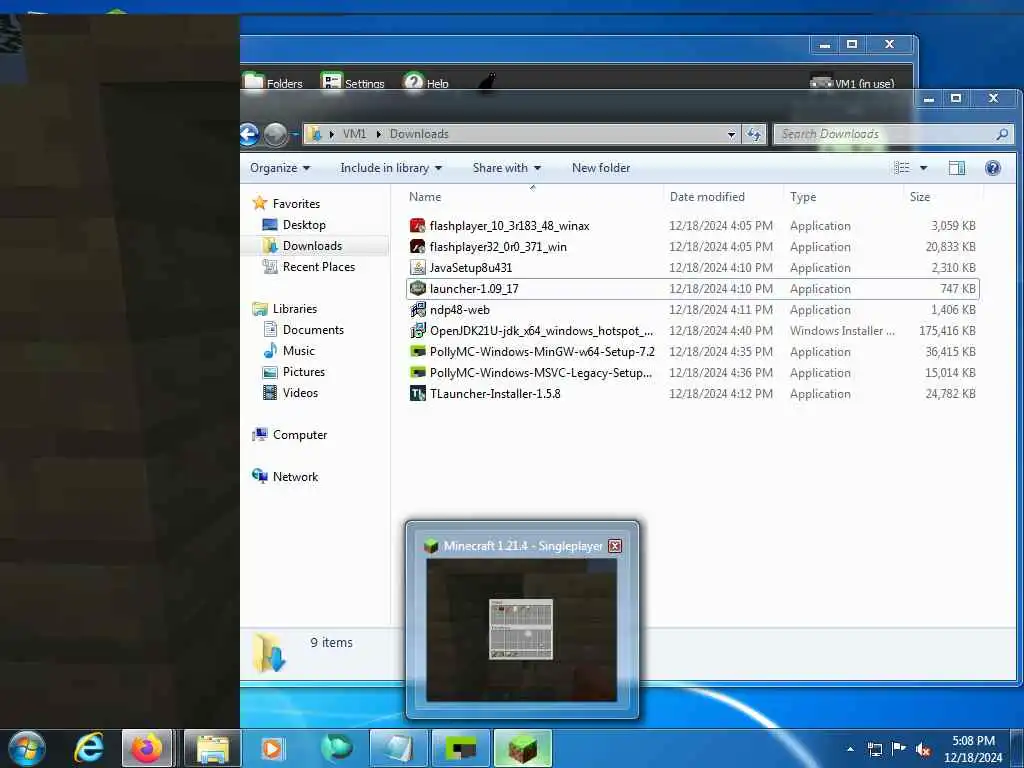The width and height of the screenshot is (1024, 768).
Task: Open Documents library
Action: point(313,330)
